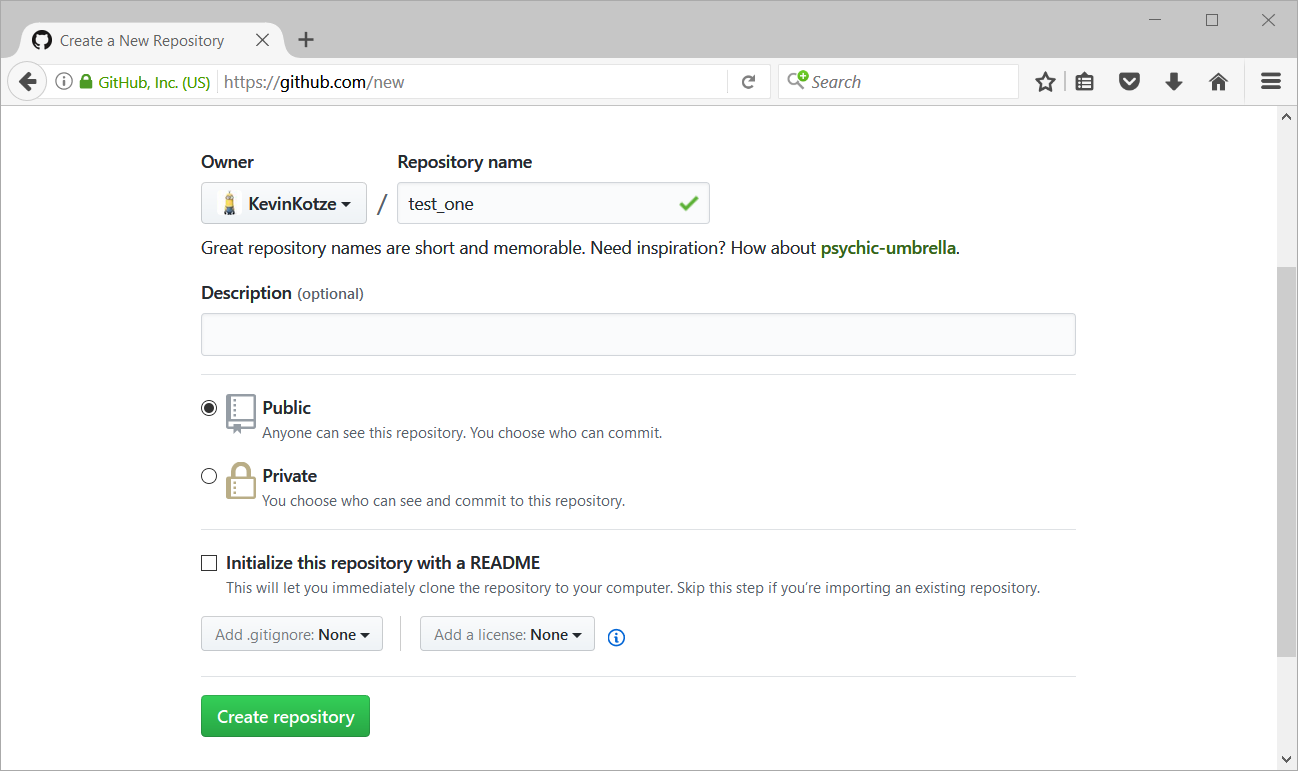Open the downloads arrow icon
1298x771 pixels.
1174,82
